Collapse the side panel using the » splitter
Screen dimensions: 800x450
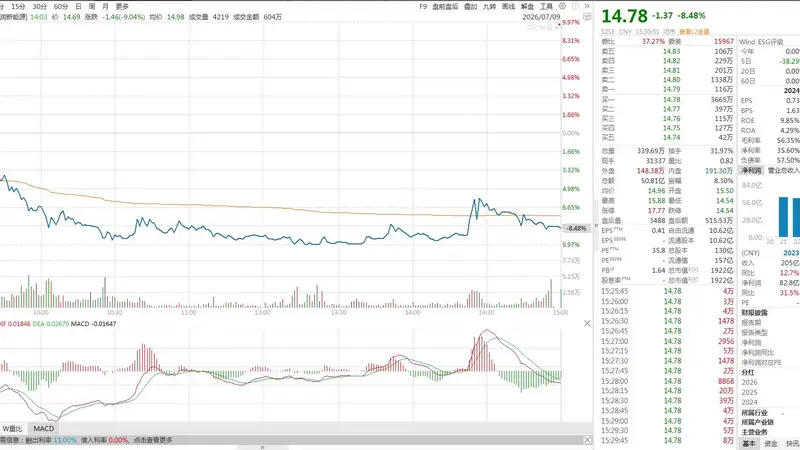pos(596,226)
